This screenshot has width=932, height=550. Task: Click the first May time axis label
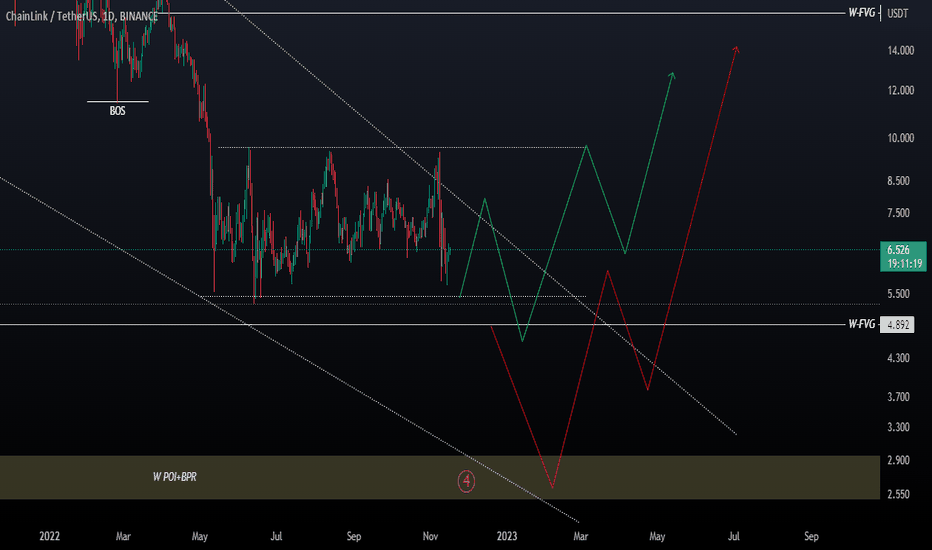[200, 536]
